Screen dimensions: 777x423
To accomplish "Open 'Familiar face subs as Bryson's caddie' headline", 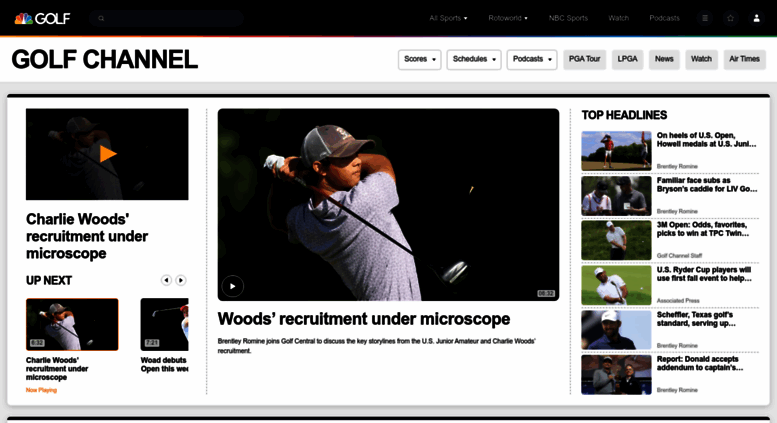I will point(707,185).
